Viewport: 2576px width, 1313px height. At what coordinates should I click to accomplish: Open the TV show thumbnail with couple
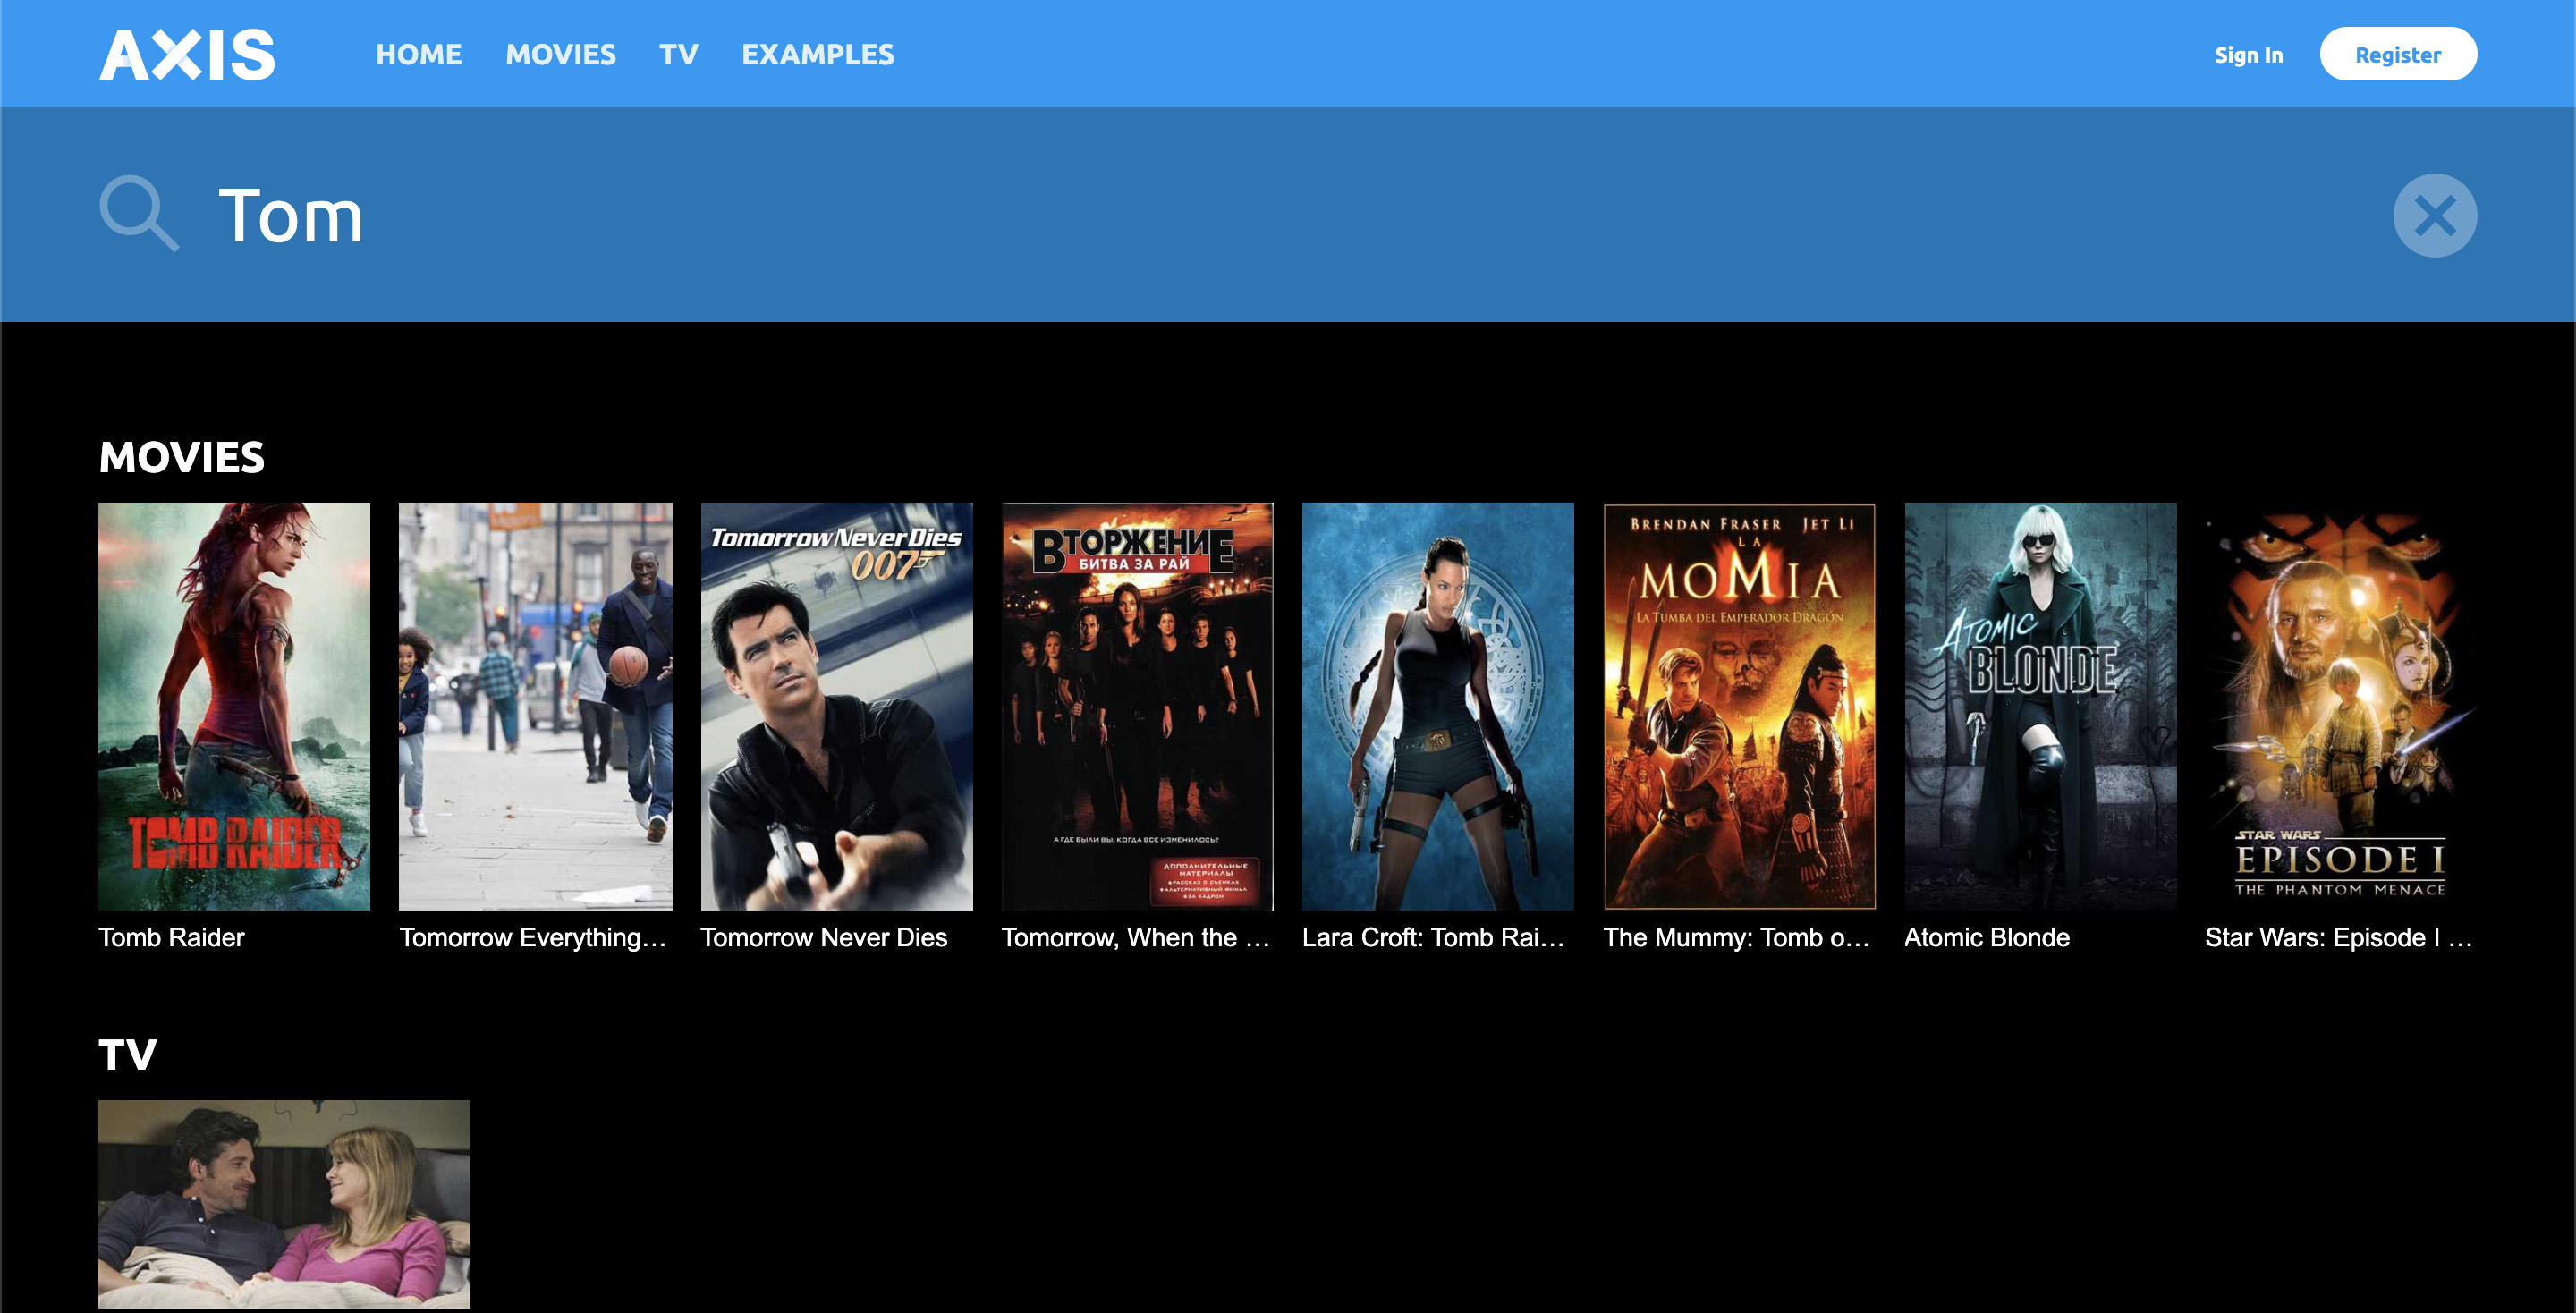click(284, 1204)
